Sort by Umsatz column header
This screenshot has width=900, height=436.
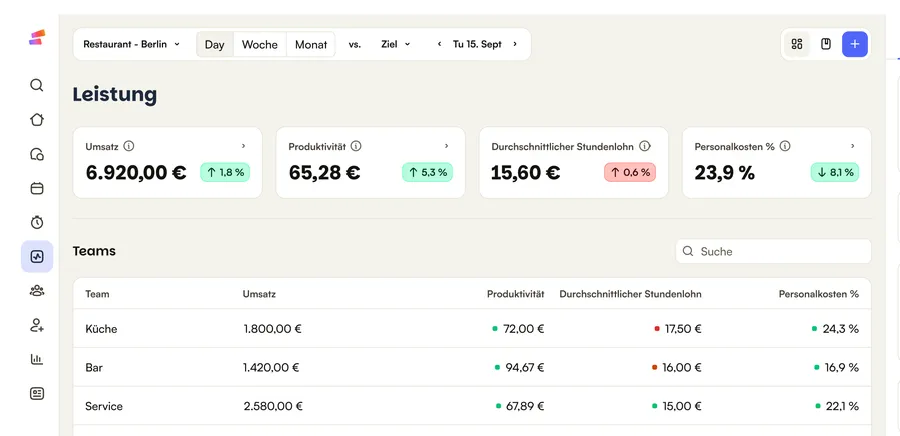tap(259, 294)
